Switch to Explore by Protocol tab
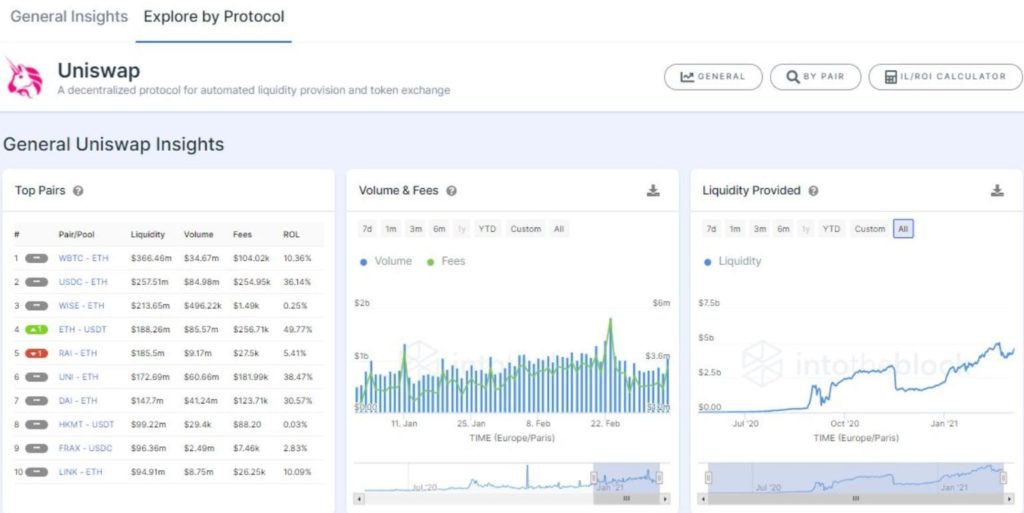Screen dimensions: 1024x513 [x=214, y=17]
